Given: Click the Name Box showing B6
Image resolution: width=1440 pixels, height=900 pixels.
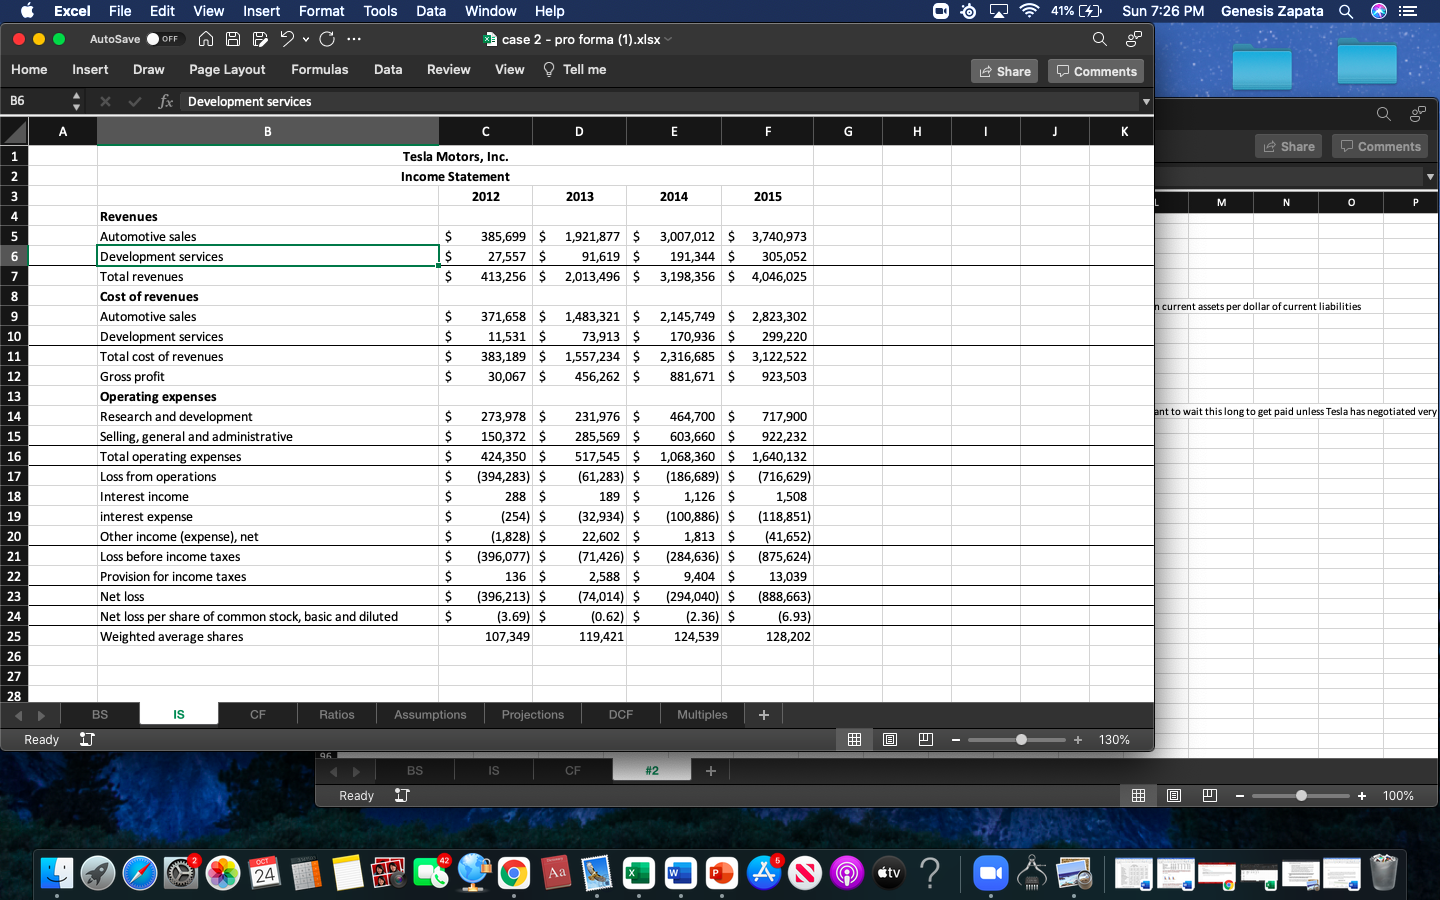Looking at the screenshot, I should coord(35,101).
